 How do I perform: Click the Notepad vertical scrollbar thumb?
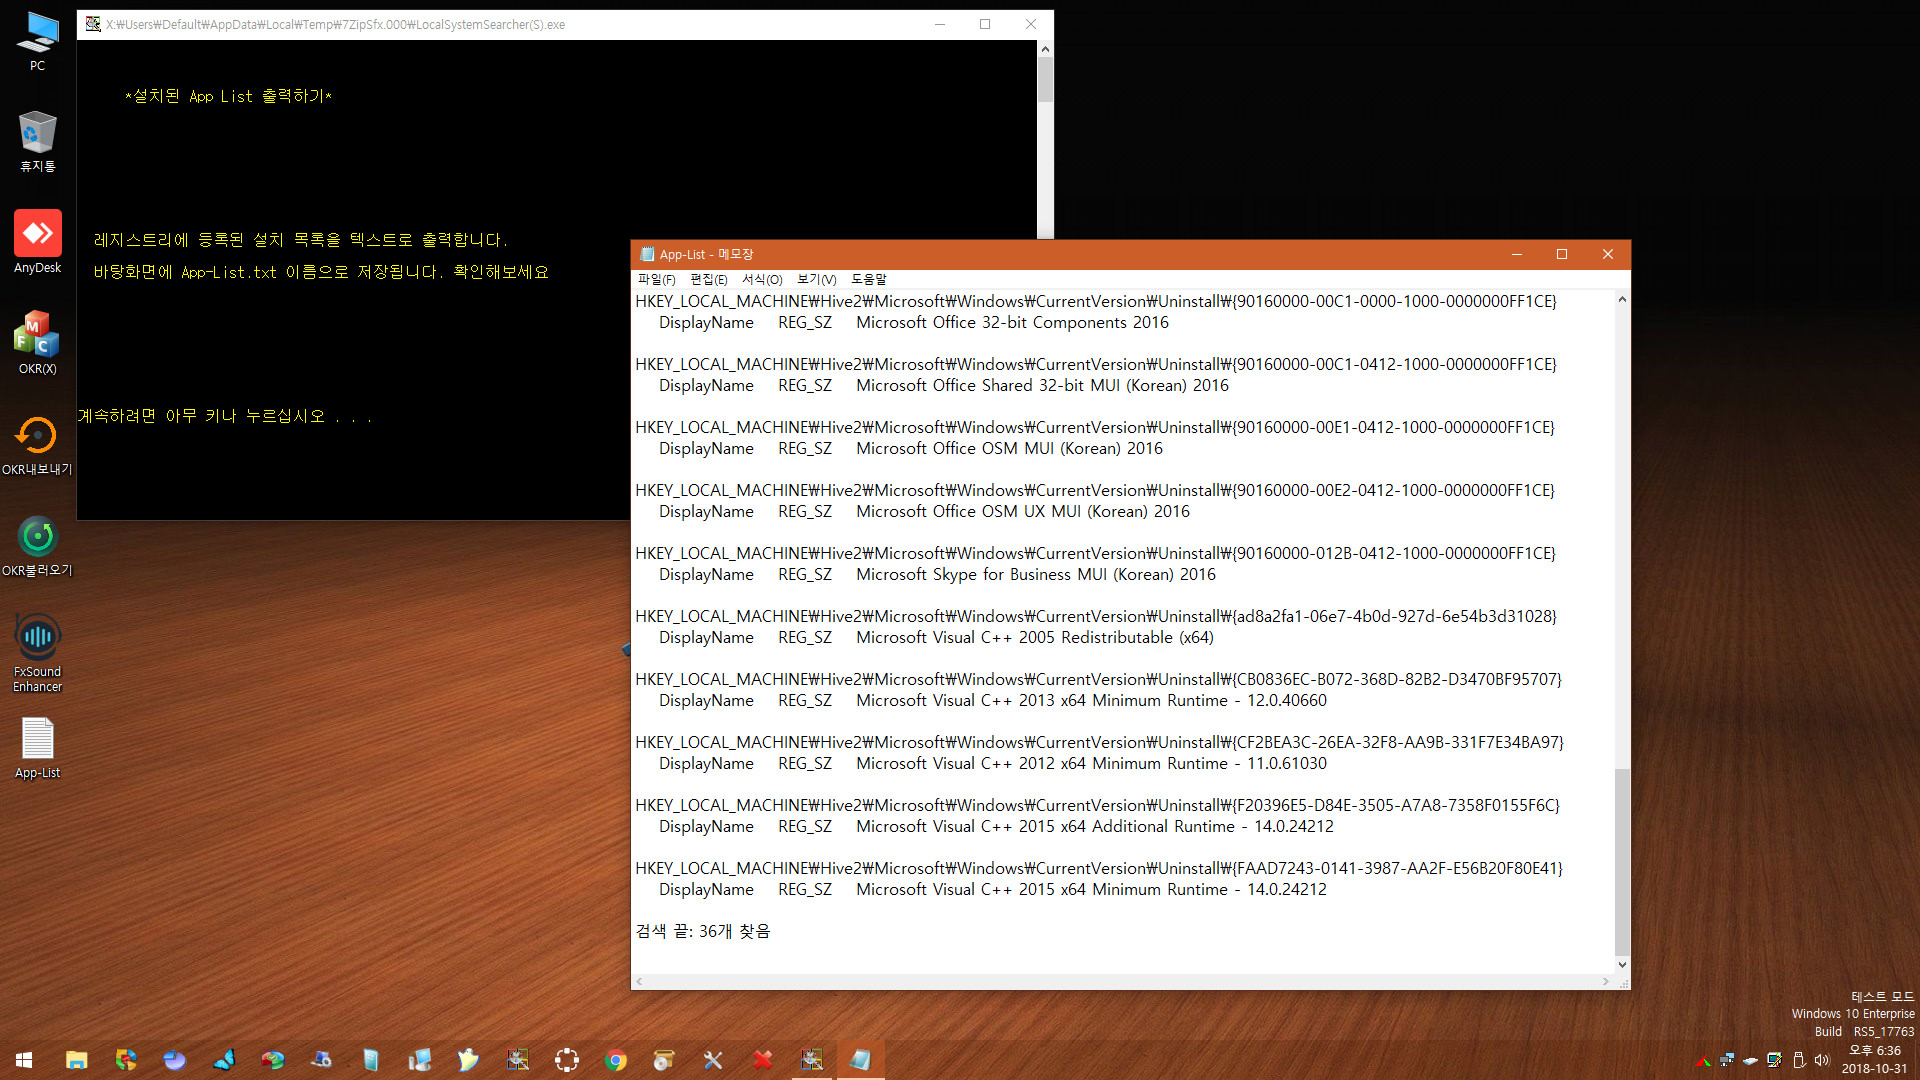click(1622, 862)
